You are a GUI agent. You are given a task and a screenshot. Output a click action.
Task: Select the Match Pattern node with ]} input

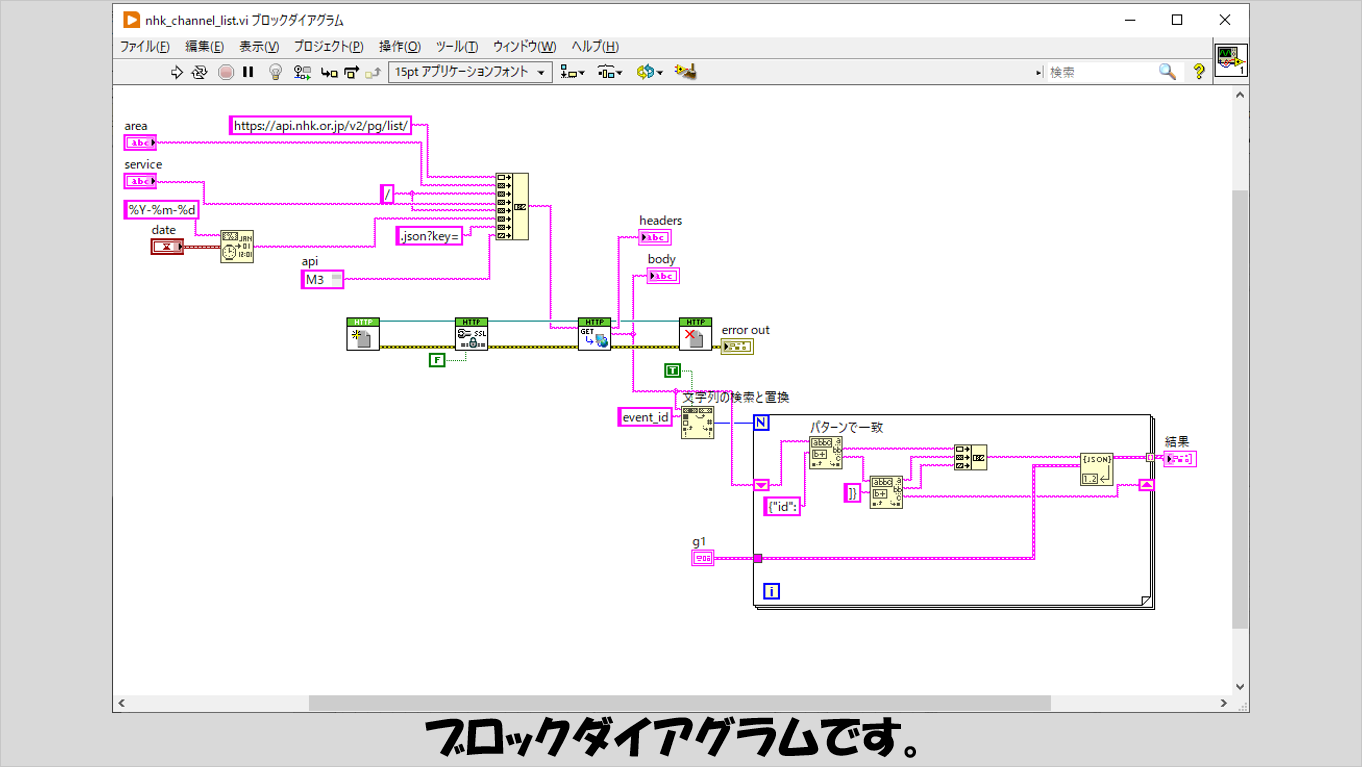887,492
